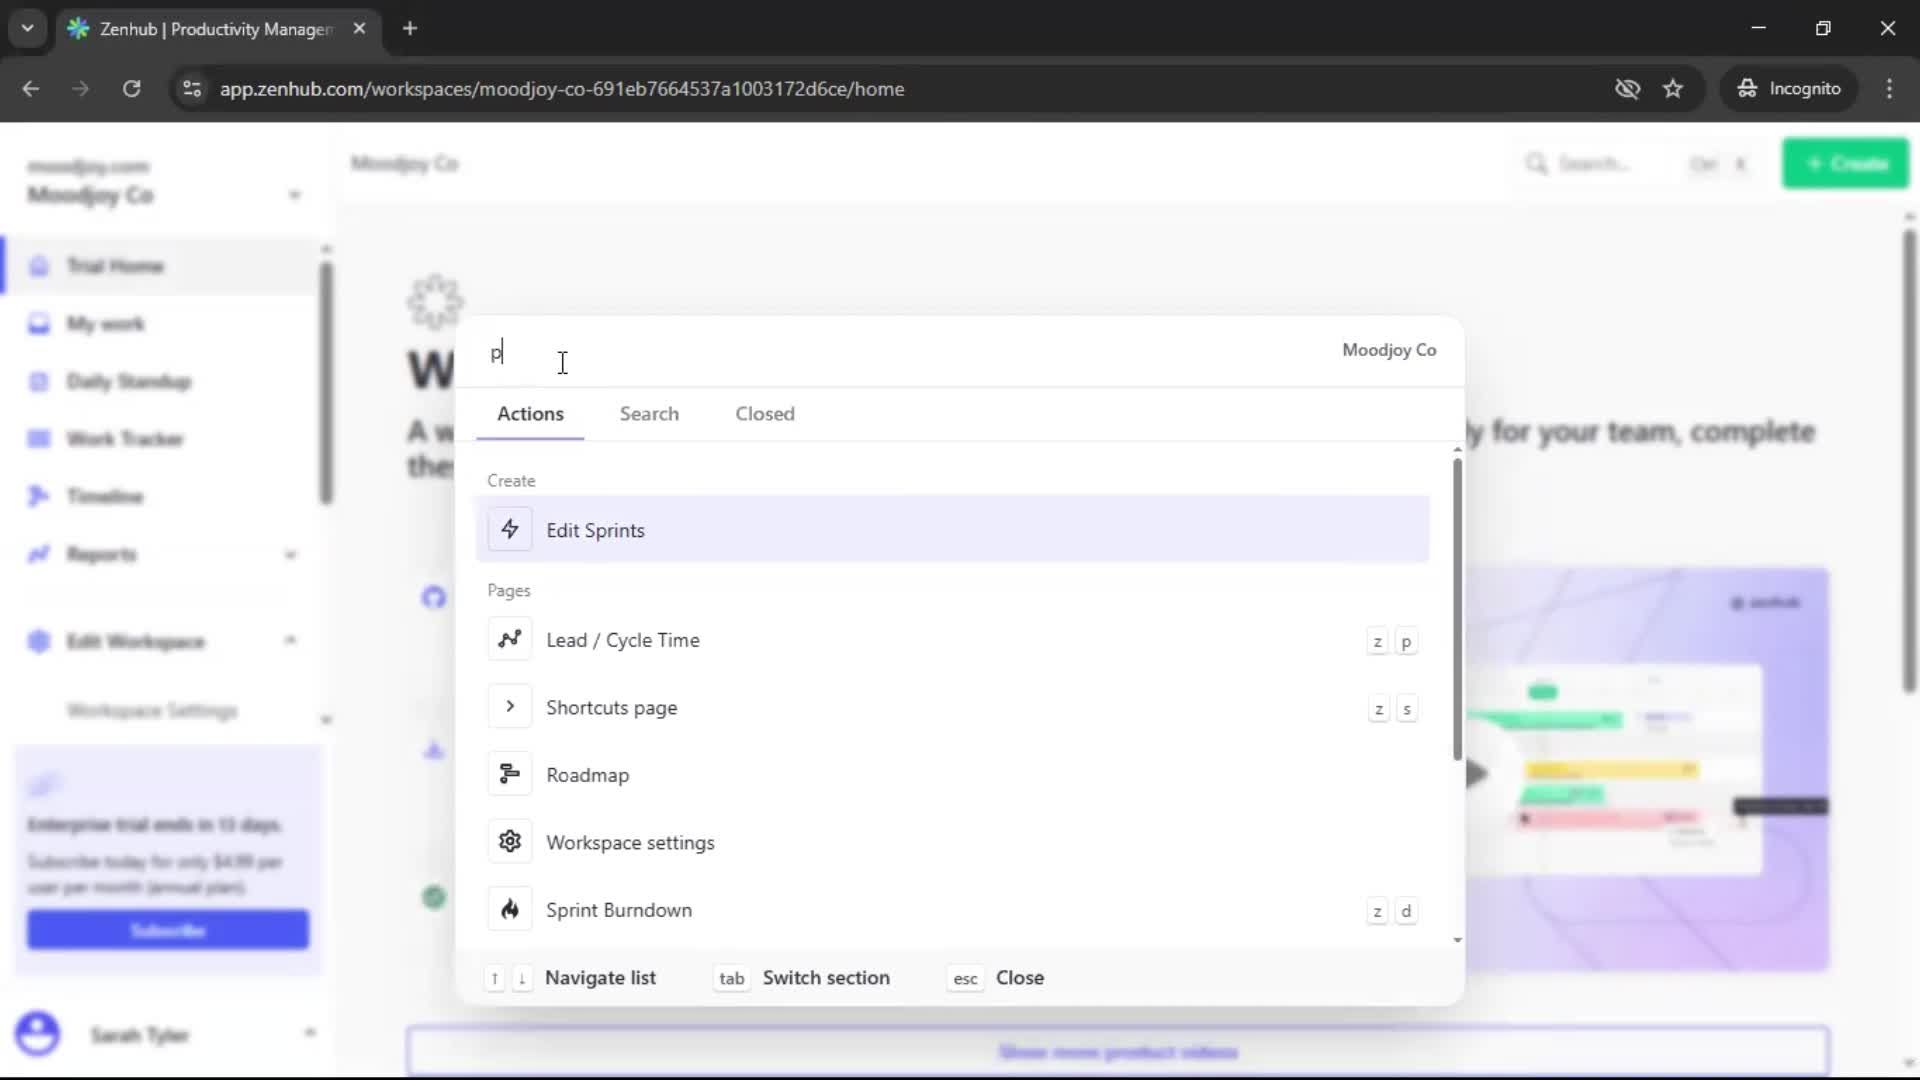1920x1080 pixels.
Task: Click the Workspace settings gear icon
Action: point(510,841)
